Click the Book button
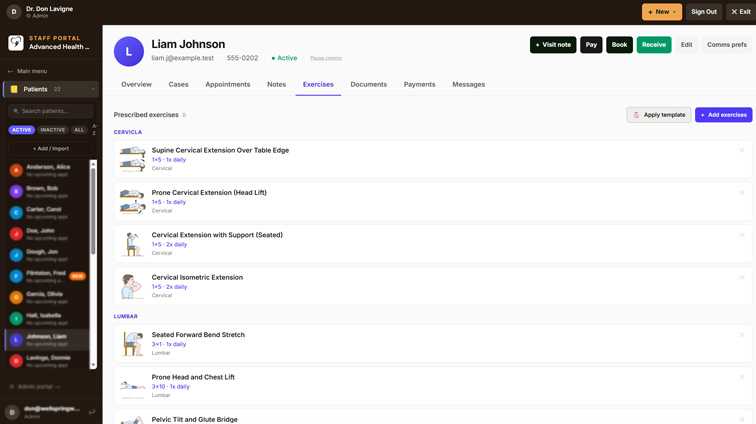Screen dimensions: 756x424 [619, 45]
